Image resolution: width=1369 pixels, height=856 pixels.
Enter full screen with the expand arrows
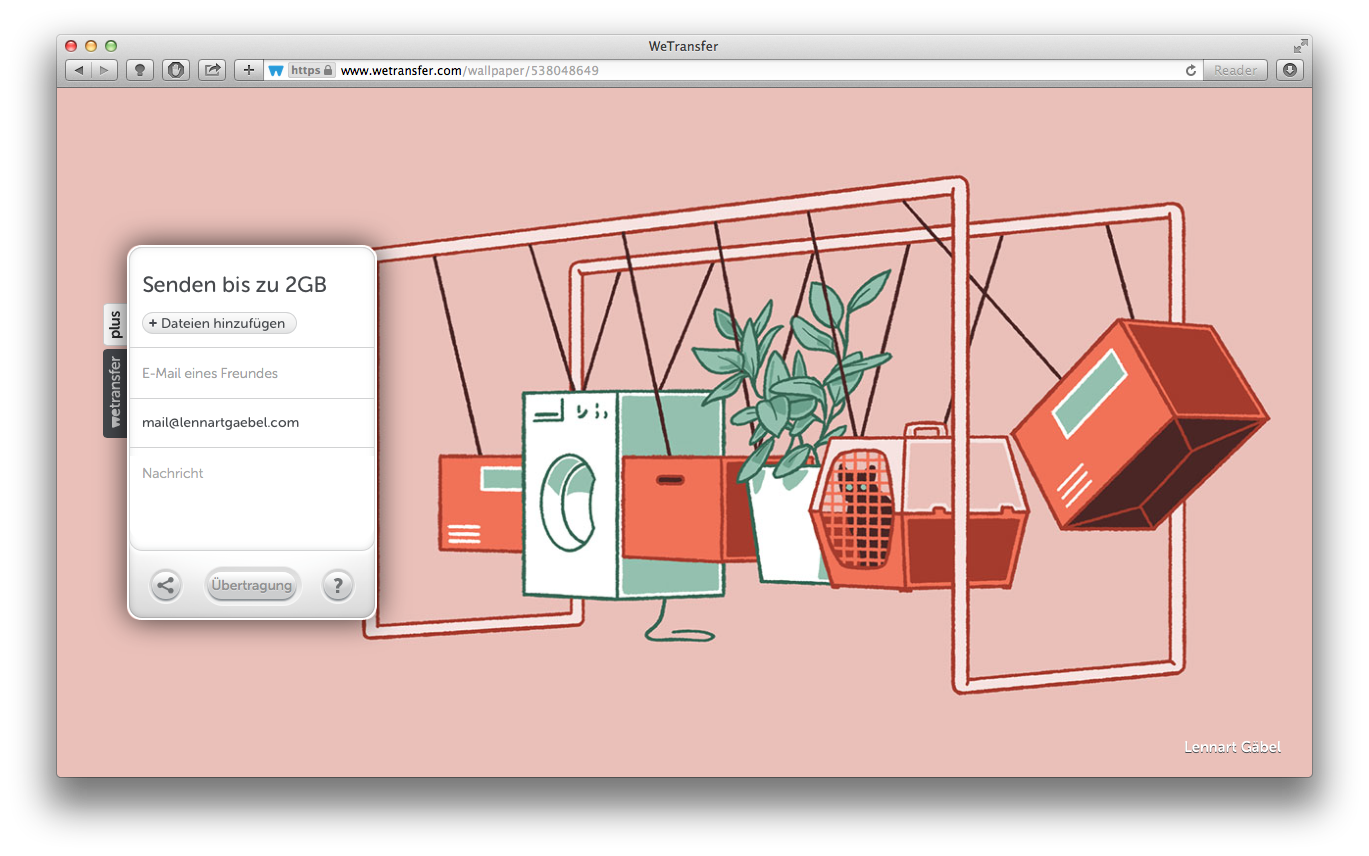point(1300,46)
